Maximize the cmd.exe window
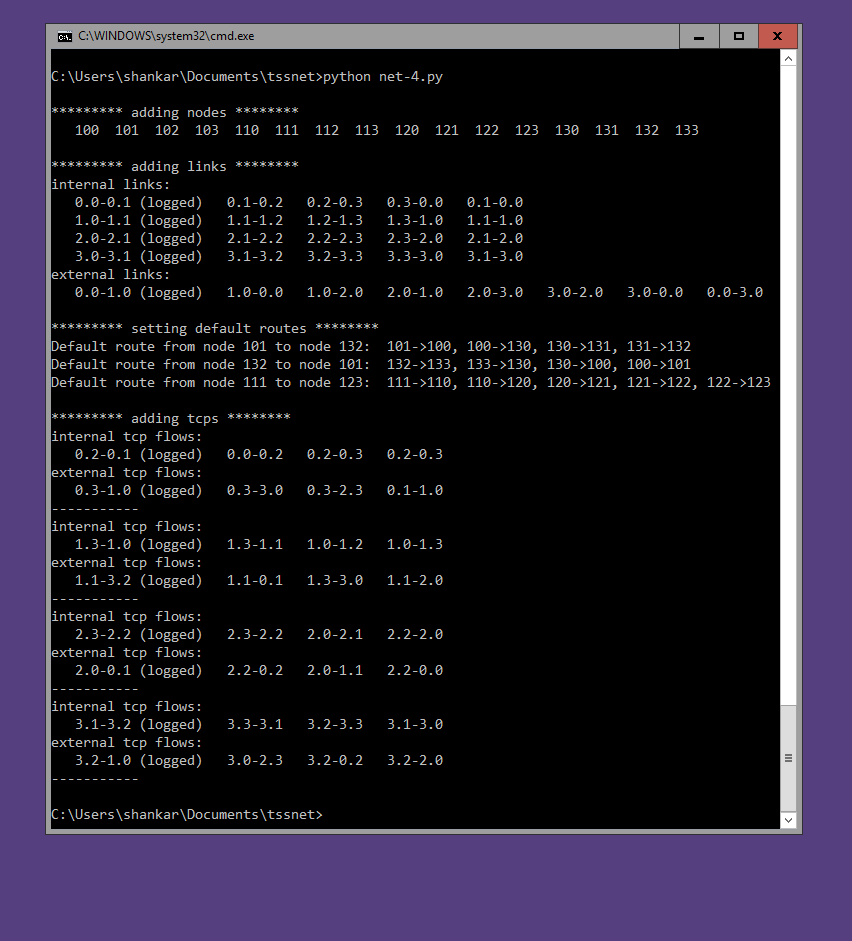Viewport: 852px width, 941px height. tap(739, 36)
